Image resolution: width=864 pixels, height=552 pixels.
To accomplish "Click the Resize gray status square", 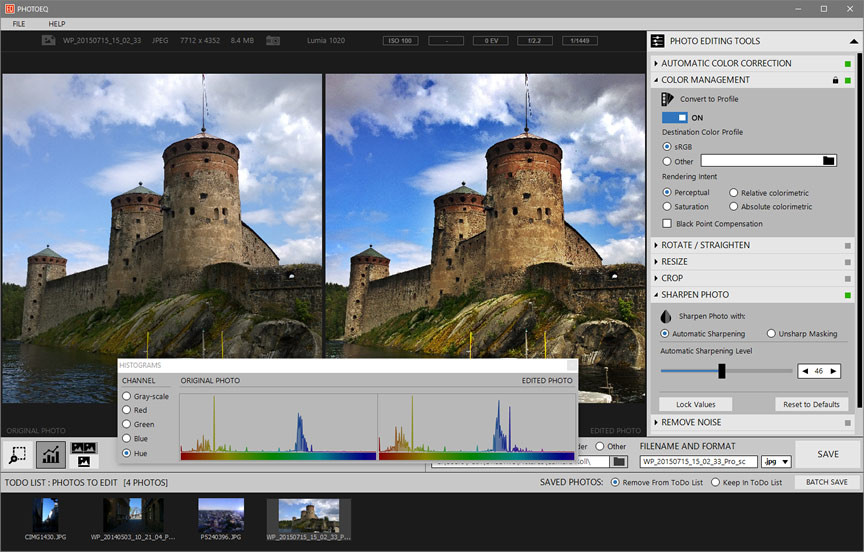I will tap(847, 262).
